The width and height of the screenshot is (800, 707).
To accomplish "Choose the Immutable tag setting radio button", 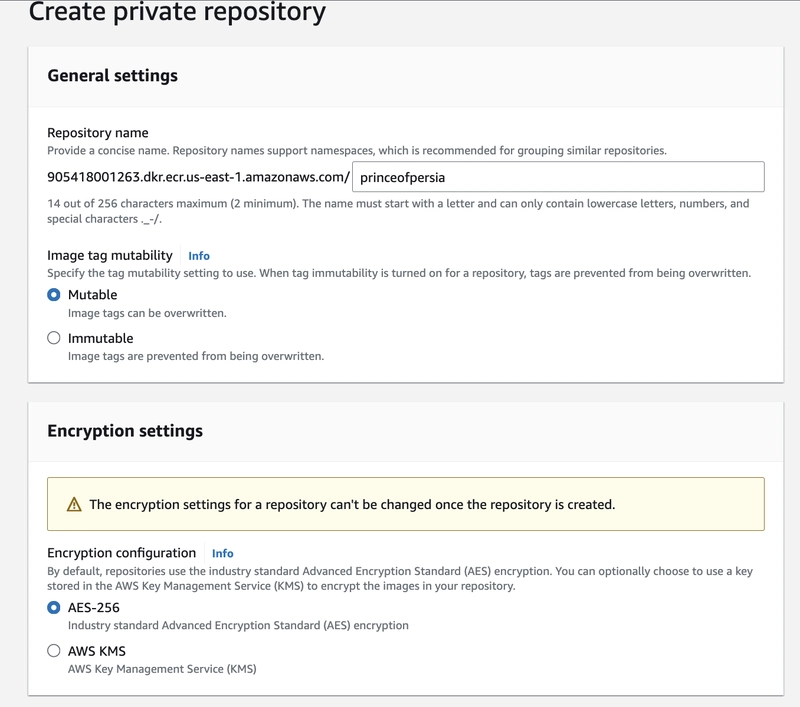I will click(54, 338).
